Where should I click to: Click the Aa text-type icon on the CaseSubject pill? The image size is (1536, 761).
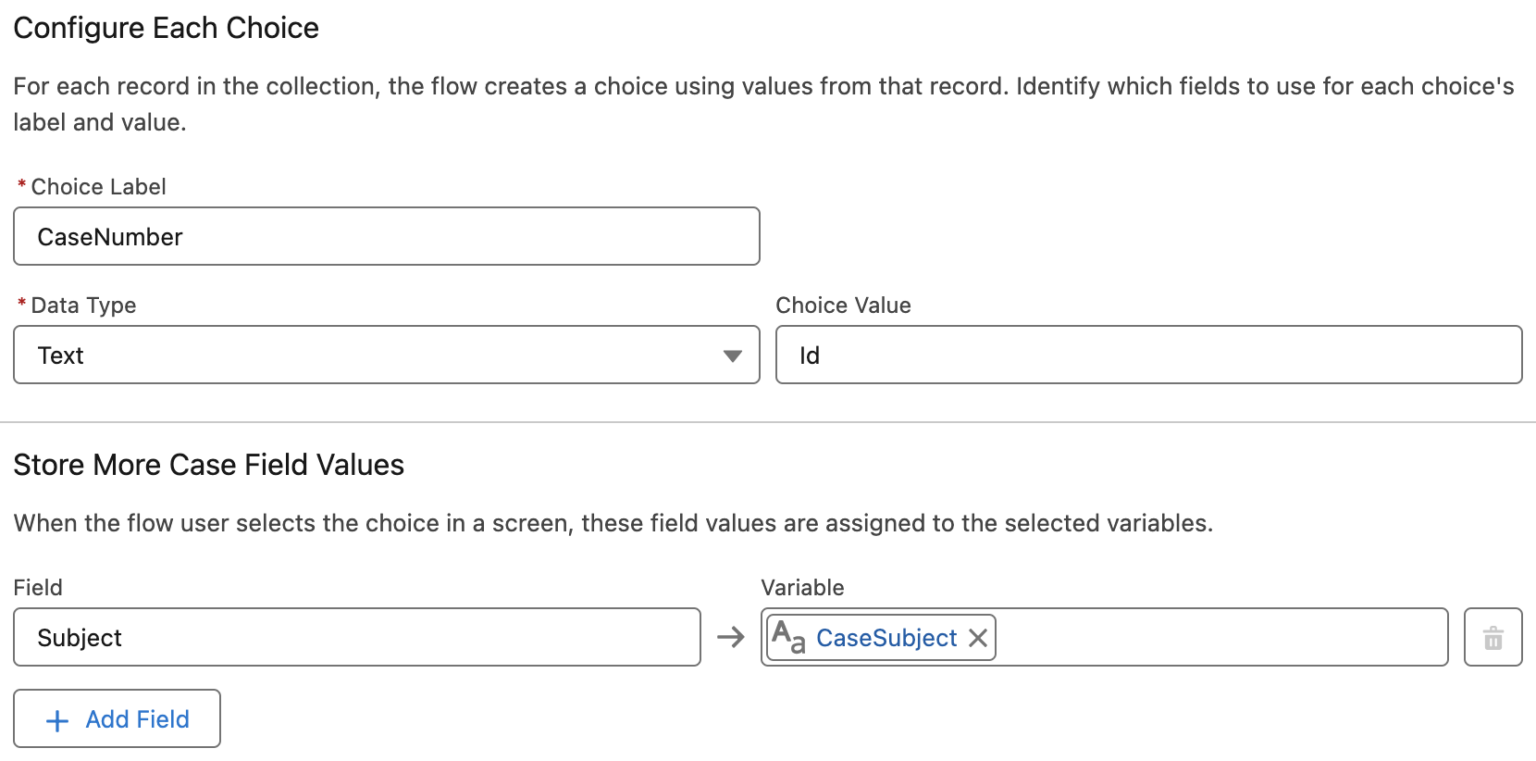point(790,637)
